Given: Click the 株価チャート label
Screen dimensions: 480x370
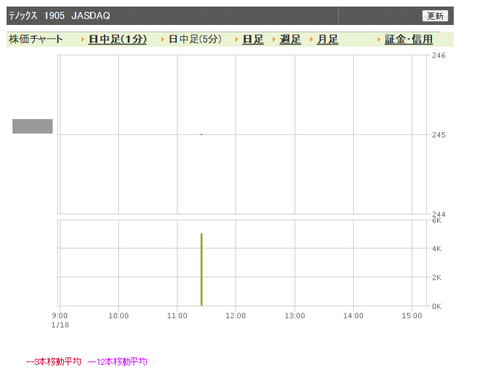Looking at the screenshot, I should click(x=36, y=39).
